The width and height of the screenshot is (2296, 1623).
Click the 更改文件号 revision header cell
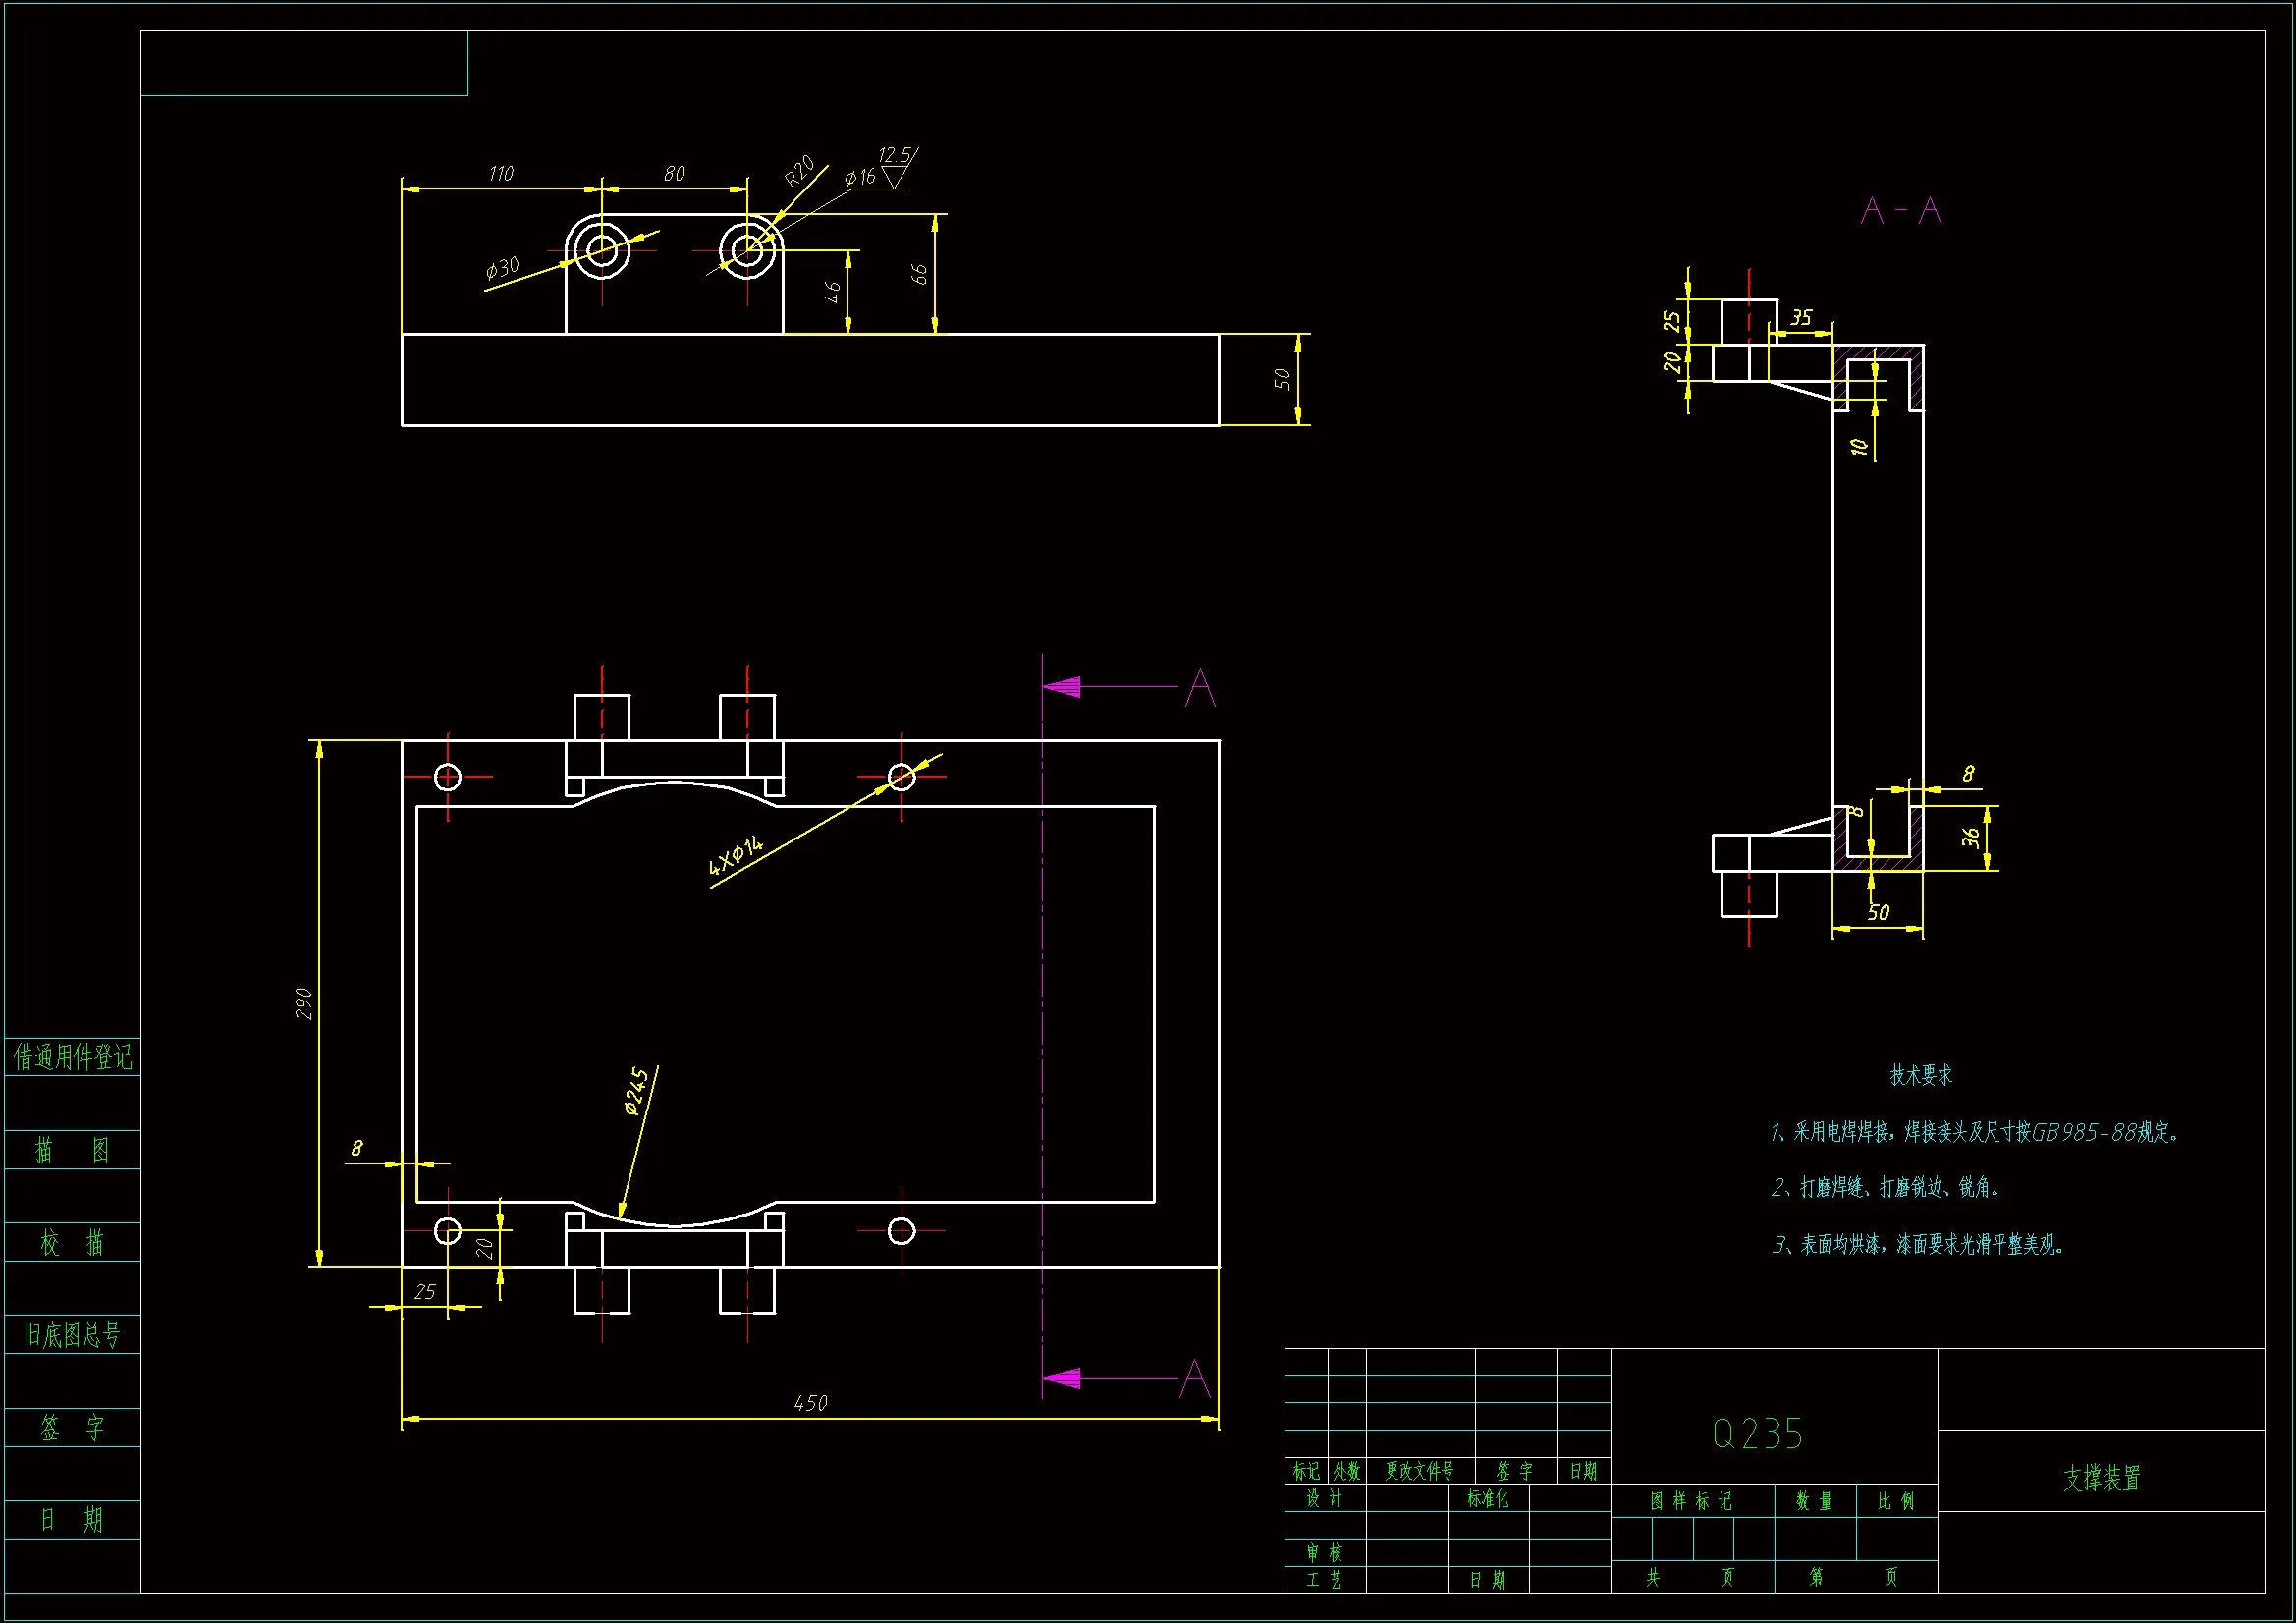click(1419, 1471)
